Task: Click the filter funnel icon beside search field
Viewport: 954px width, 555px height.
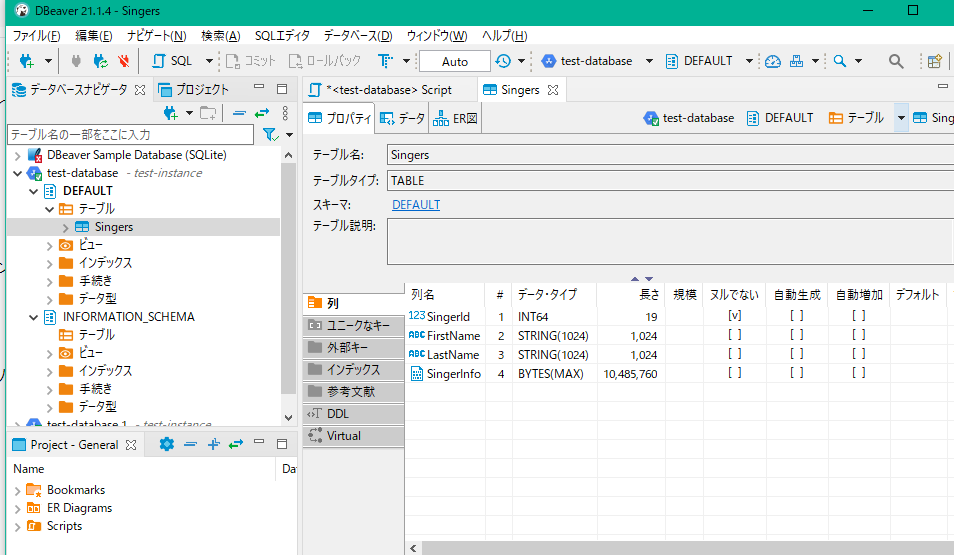Action: point(270,134)
